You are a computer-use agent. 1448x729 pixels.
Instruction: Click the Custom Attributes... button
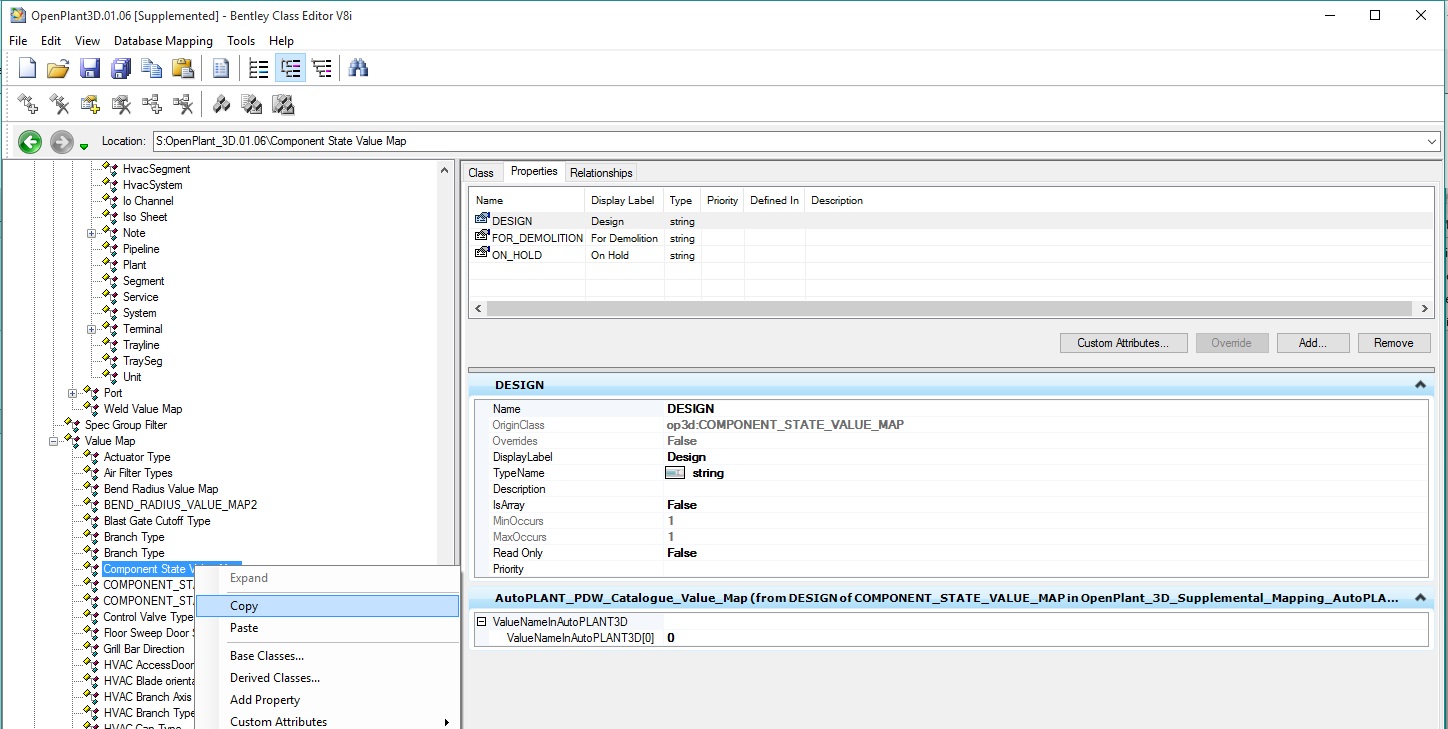1123,343
